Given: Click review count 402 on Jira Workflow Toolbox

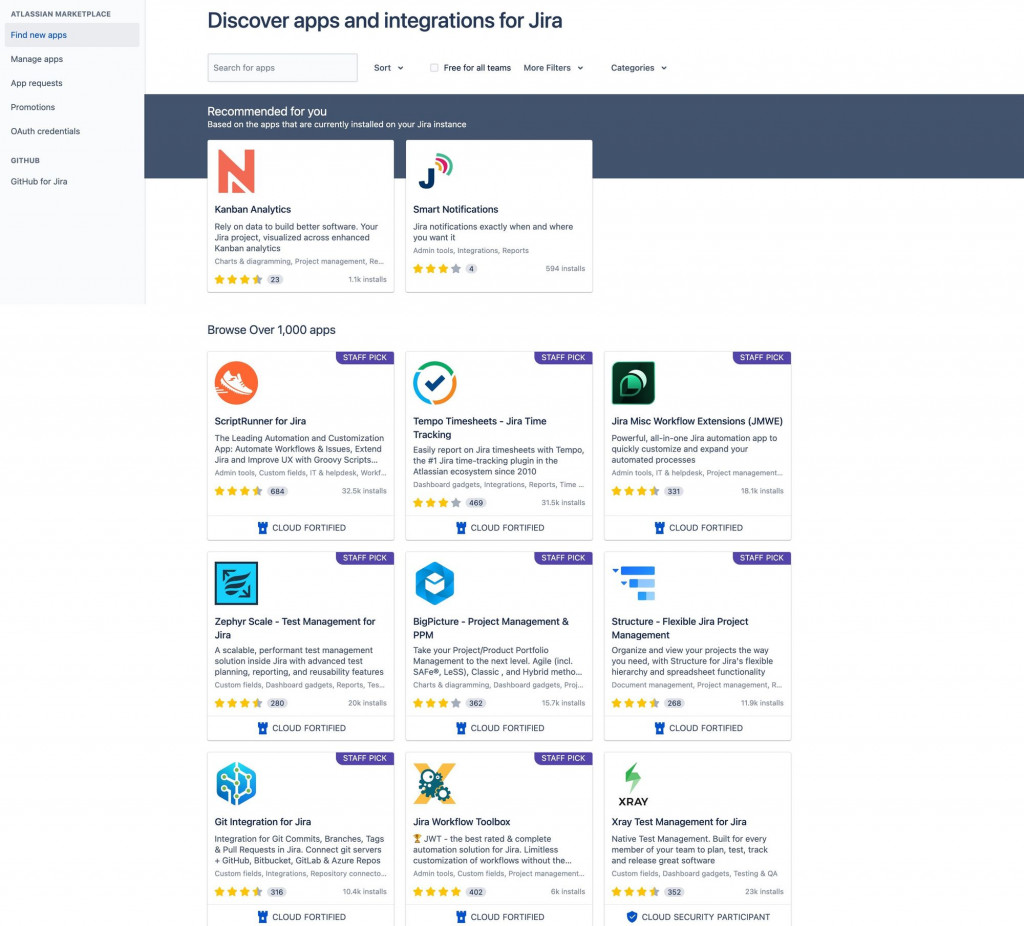Looking at the screenshot, I should point(476,892).
